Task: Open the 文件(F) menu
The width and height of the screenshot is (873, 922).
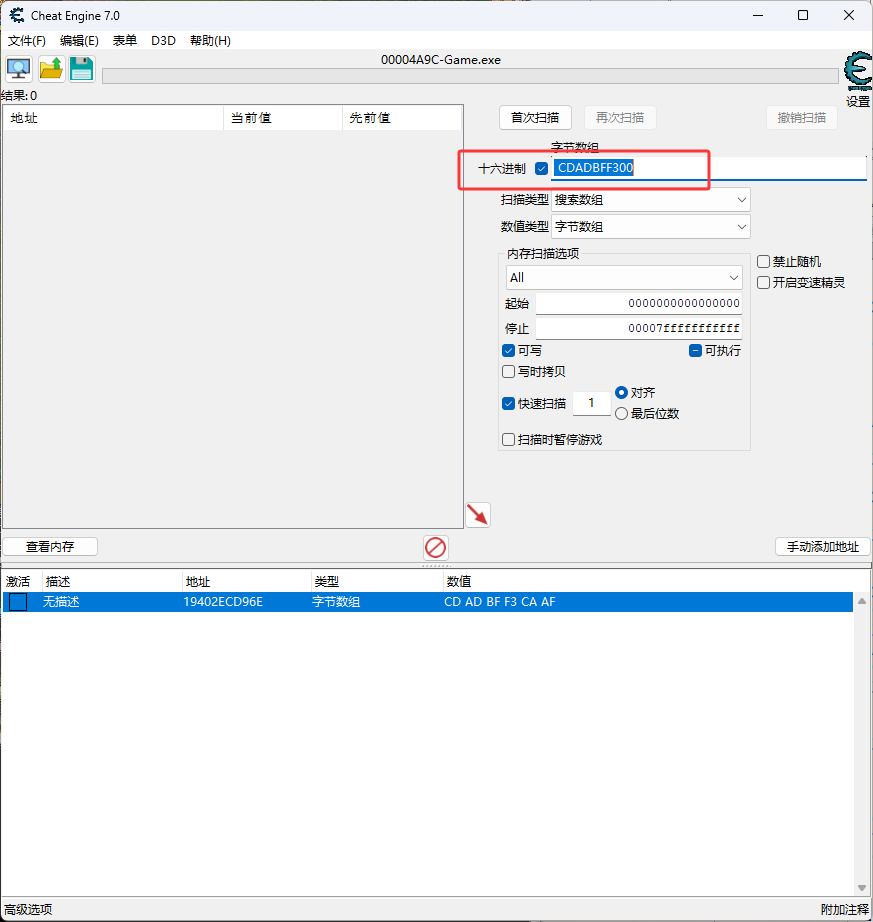Action: coord(26,41)
